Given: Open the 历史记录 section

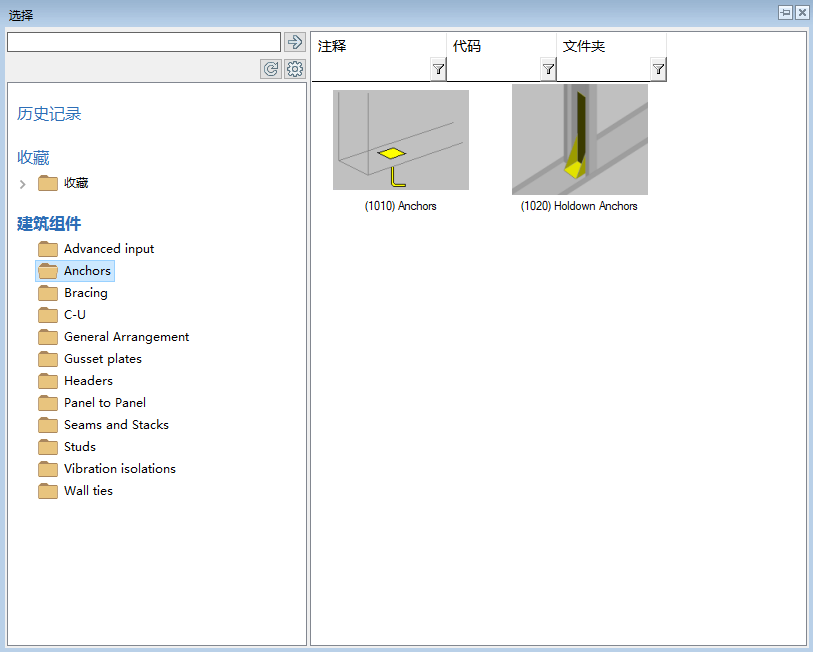Looking at the screenshot, I should (x=49, y=114).
